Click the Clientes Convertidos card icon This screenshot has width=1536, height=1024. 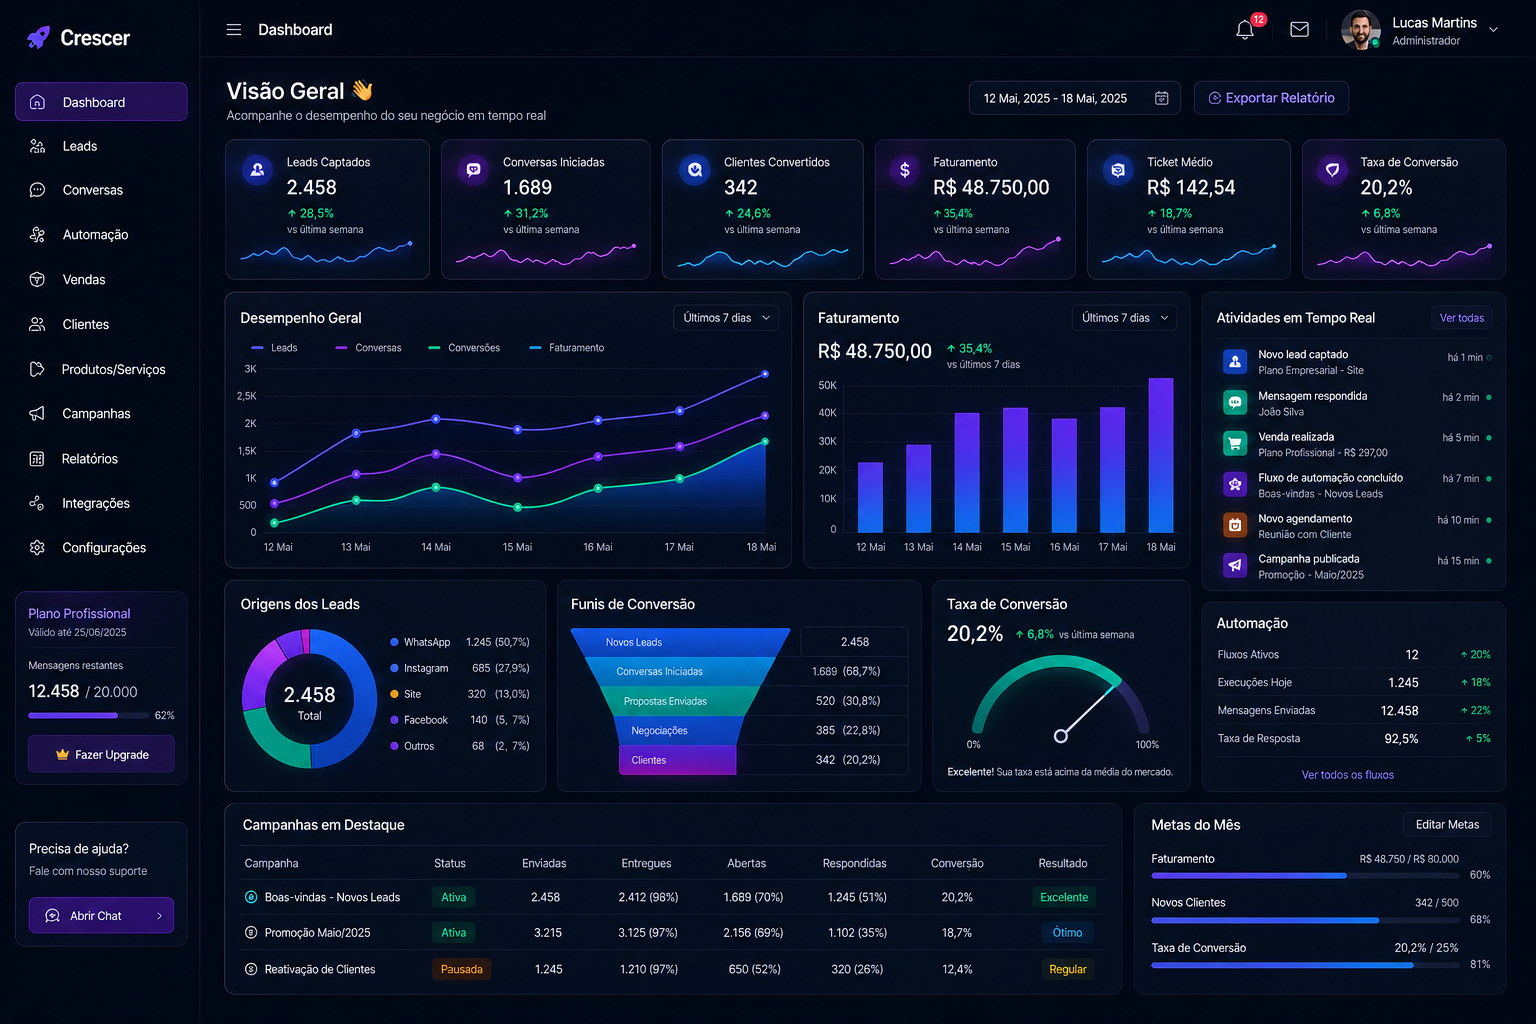pyautogui.click(x=694, y=170)
